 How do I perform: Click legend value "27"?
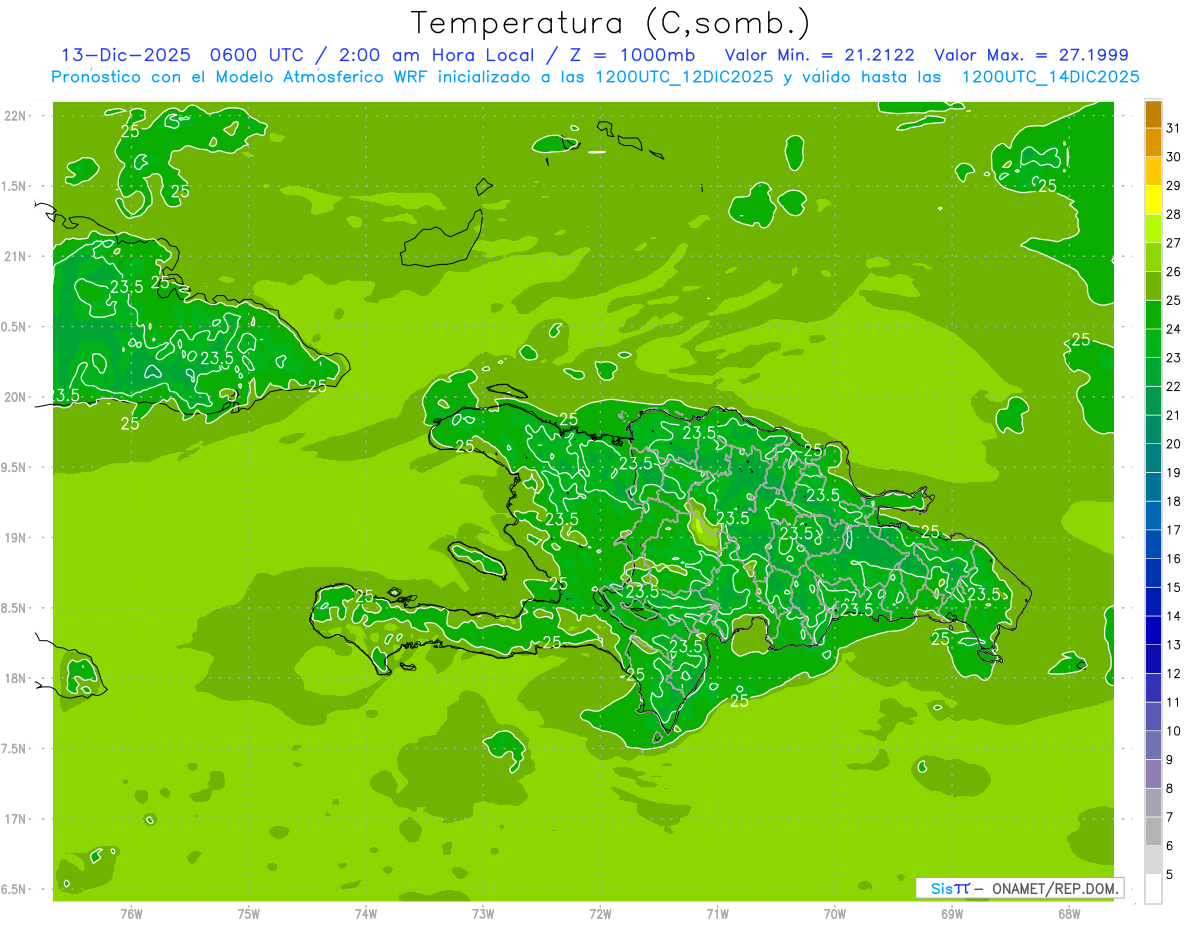pos(1173,243)
